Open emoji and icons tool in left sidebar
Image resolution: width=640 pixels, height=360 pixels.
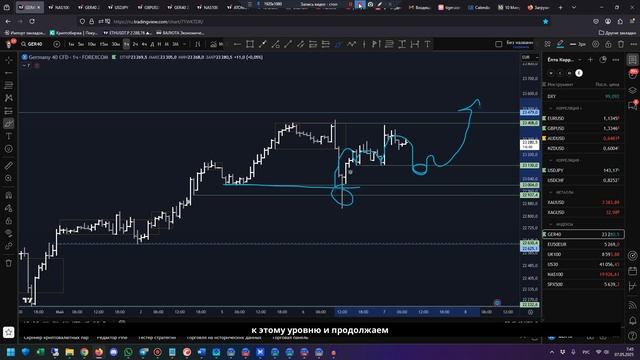[x=9, y=149]
